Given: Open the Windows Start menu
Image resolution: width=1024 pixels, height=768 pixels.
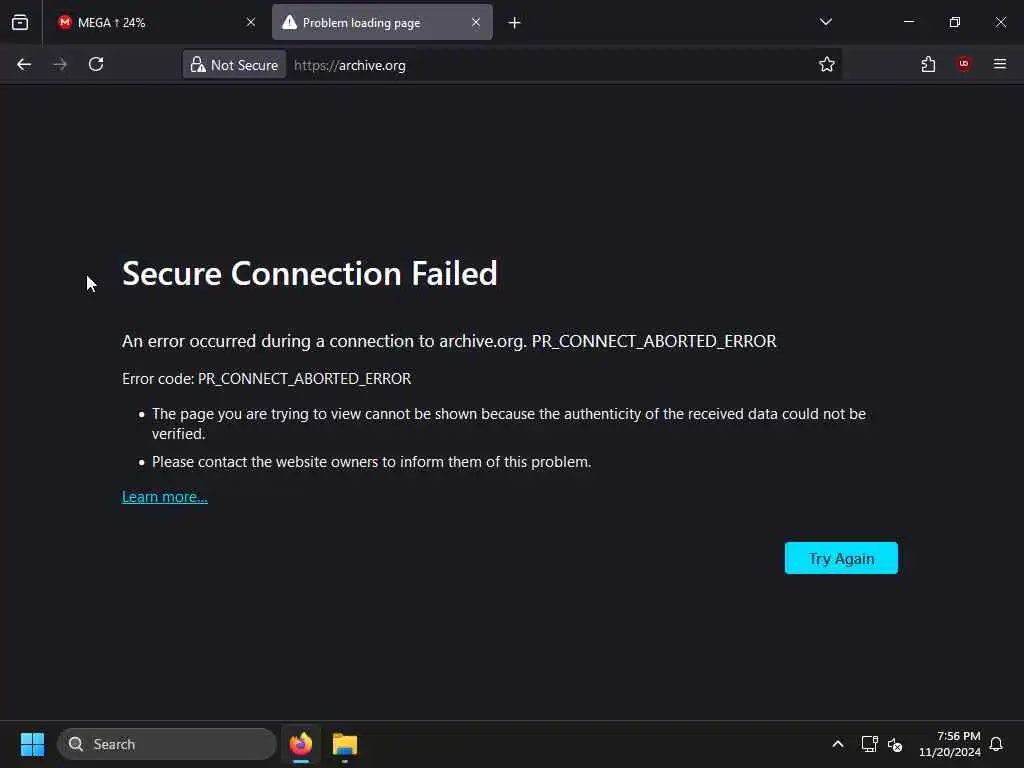Looking at the screenshot, I should coord(32,744).
